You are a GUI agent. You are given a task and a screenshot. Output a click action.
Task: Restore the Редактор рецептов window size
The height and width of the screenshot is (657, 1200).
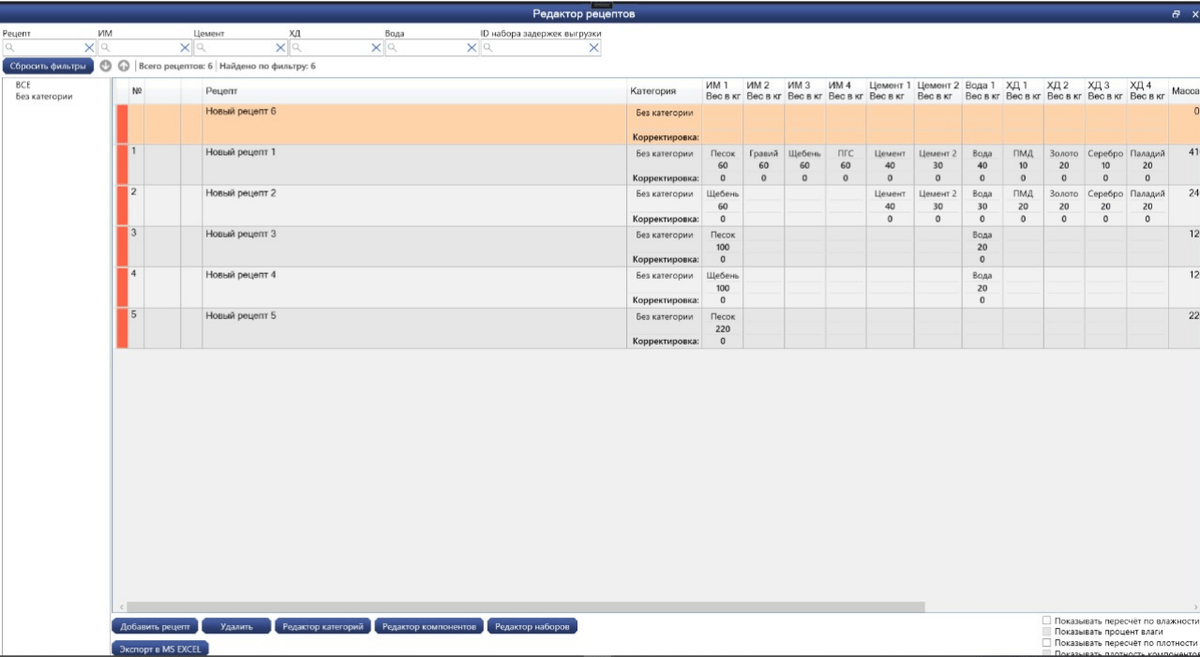pos(1176,14)
